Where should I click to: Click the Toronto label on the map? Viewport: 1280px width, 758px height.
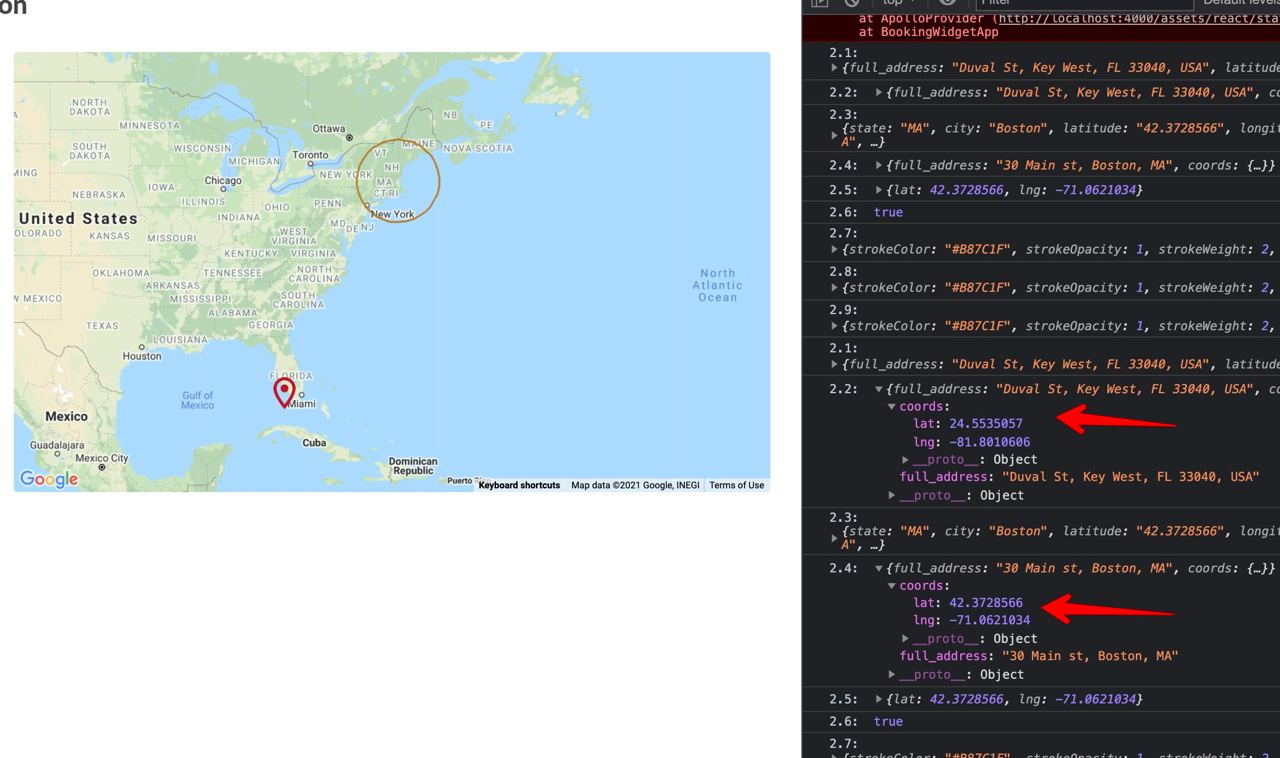(x=310, y=156)
